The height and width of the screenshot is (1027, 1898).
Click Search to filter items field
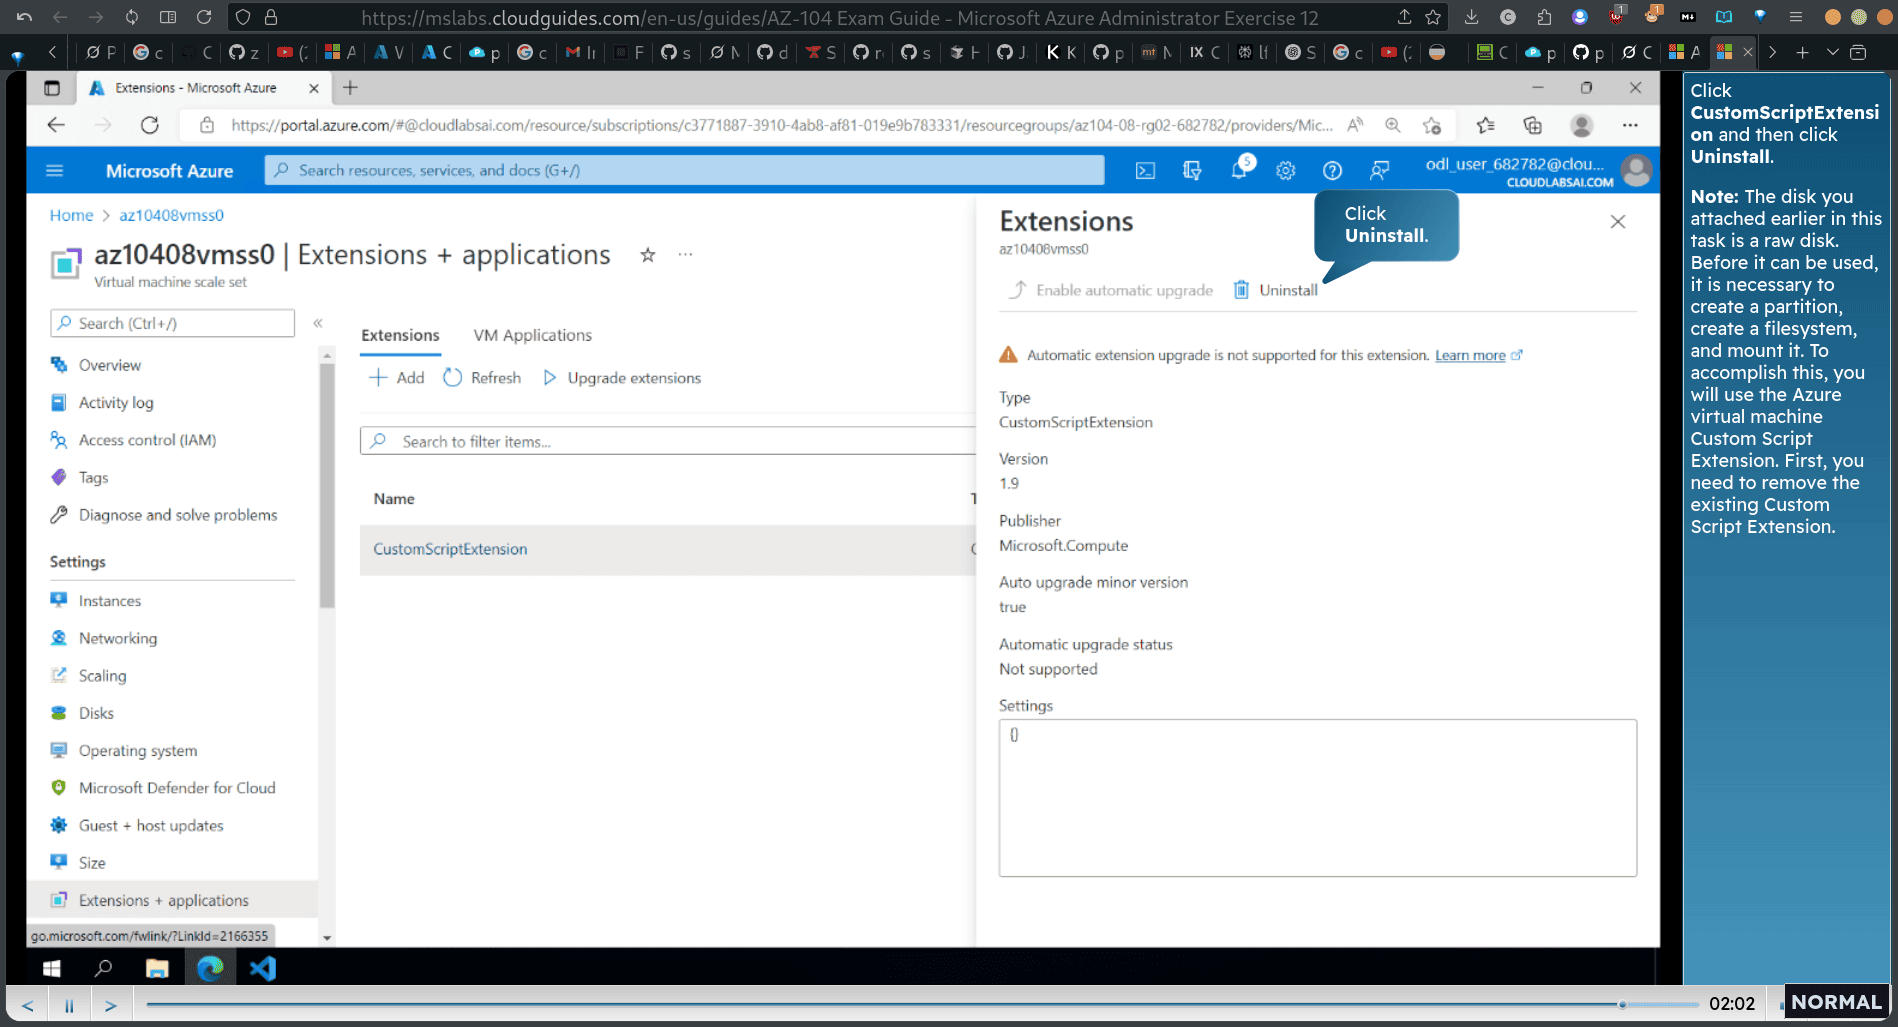point(667,441)
